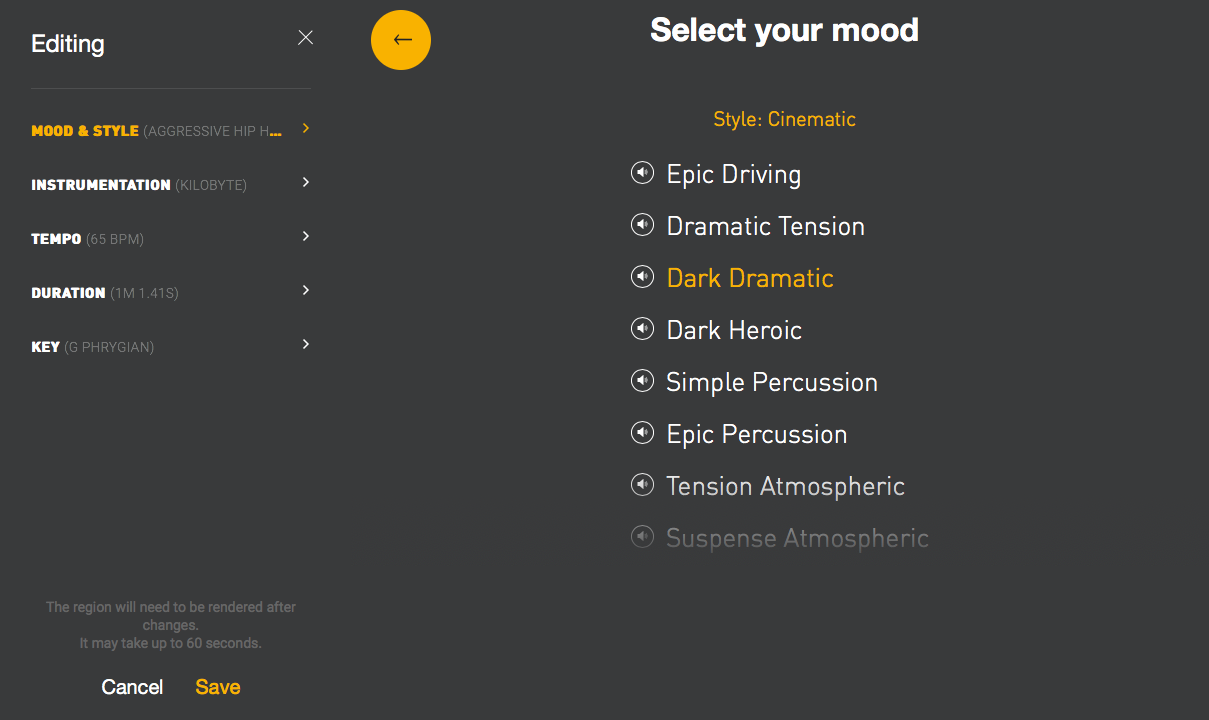Open the Duration settings row
Viewport: 1209px width, 720px height.
pyautogui.click(x=170, y=293)
